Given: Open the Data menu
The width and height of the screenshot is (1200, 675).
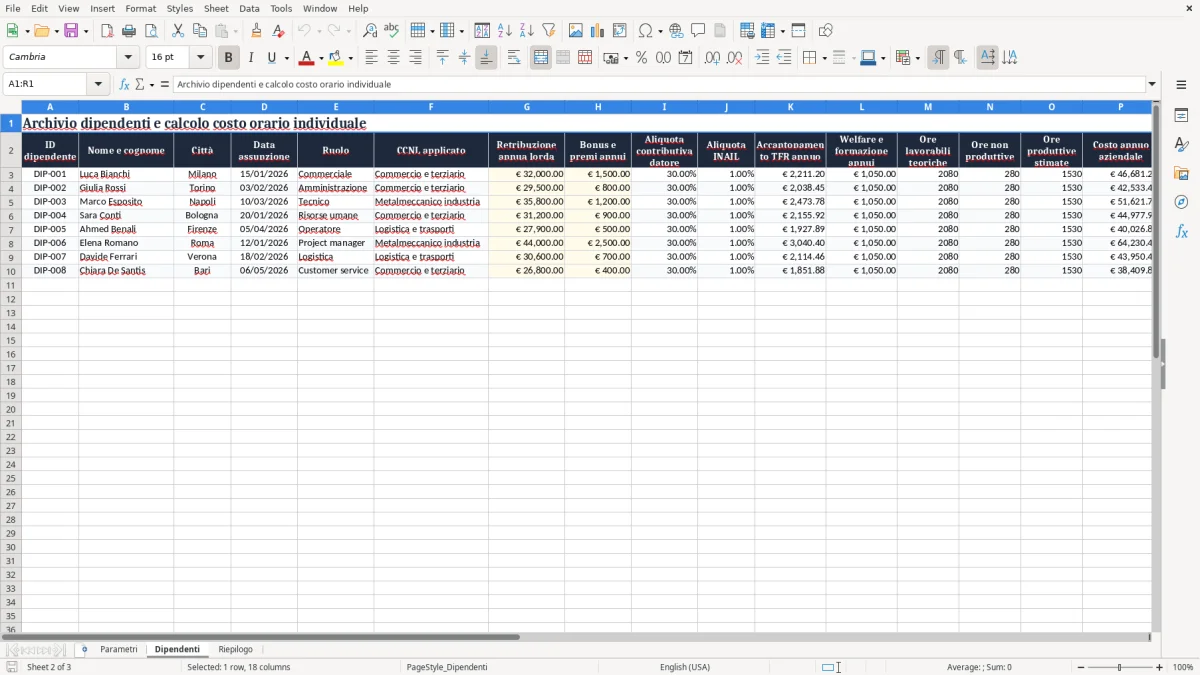Looking at the screenshot, I should tap(249, 8).
